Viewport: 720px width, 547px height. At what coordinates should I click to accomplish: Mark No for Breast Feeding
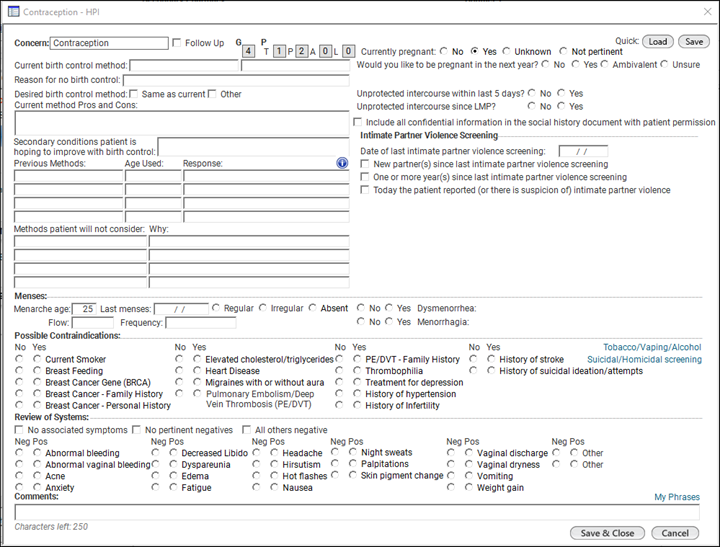pyautogui.click(x=19, y=370)
